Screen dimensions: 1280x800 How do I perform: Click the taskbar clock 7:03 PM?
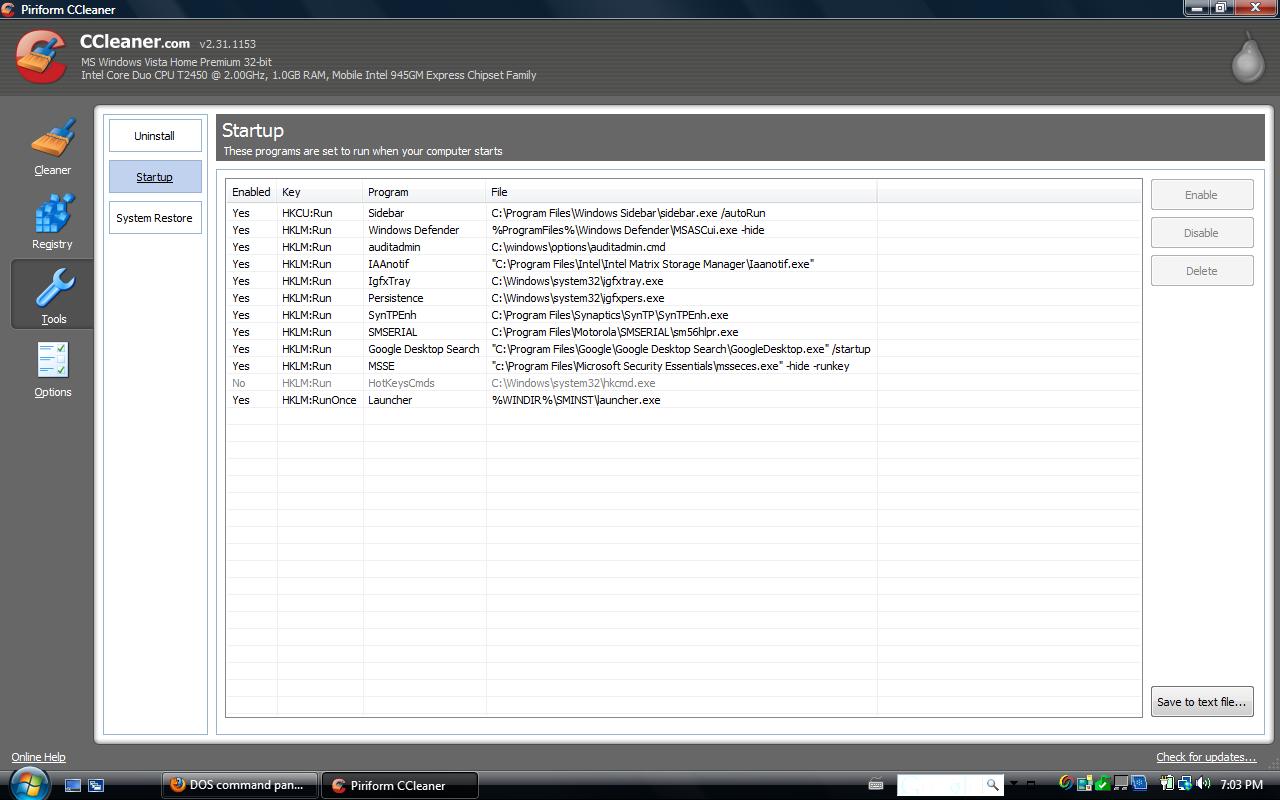1241,785
